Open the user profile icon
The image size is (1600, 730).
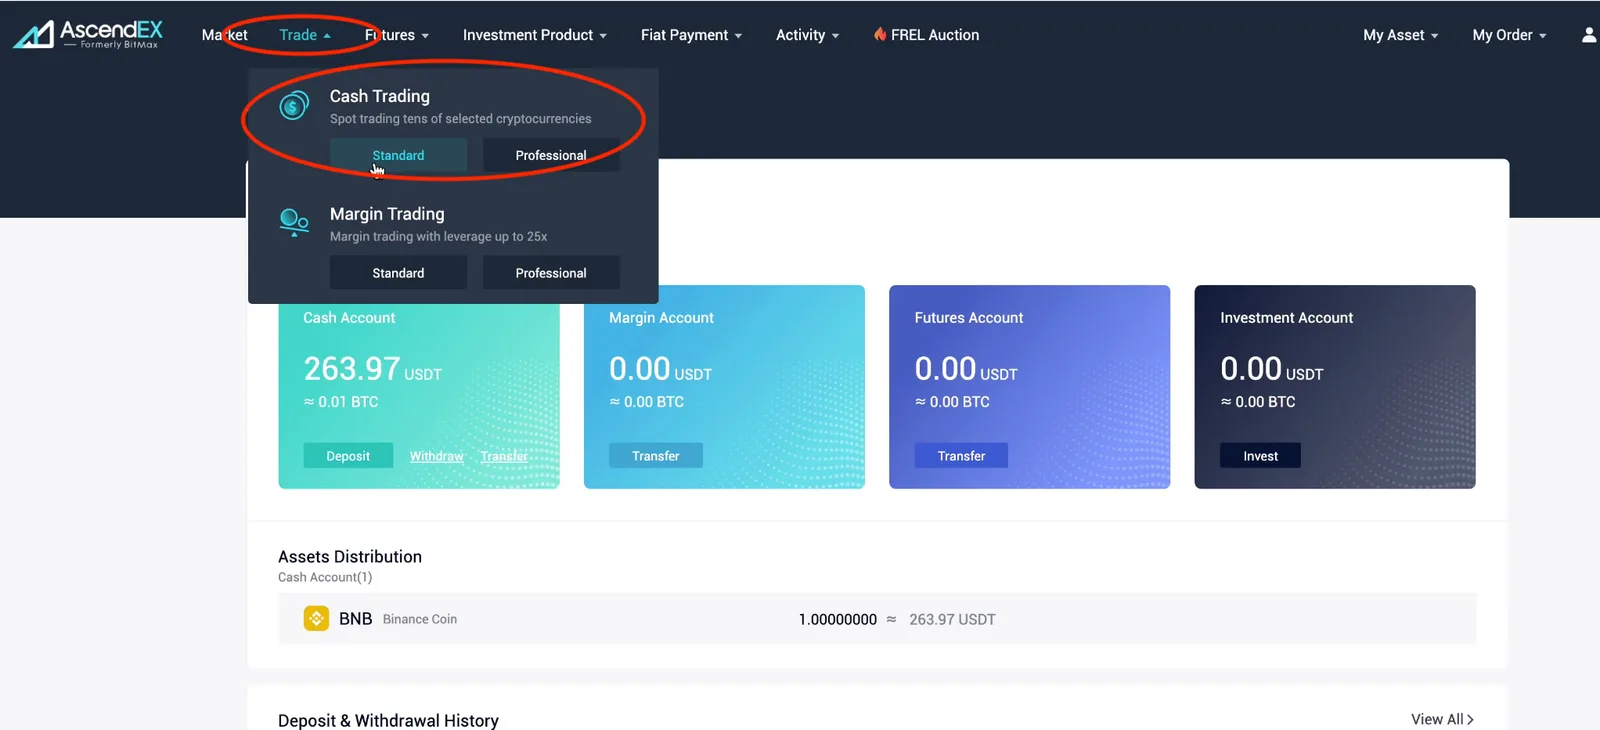pyautogui.click(x=1589, y=35)
